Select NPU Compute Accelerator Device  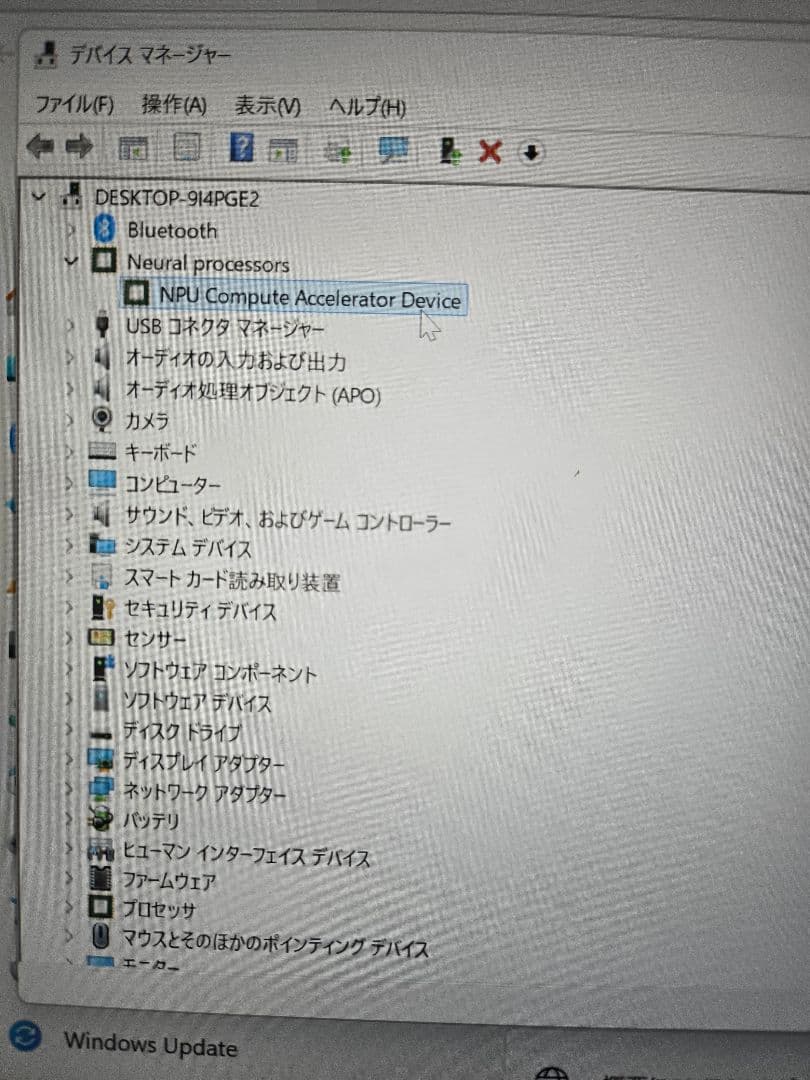click(309, 298)
